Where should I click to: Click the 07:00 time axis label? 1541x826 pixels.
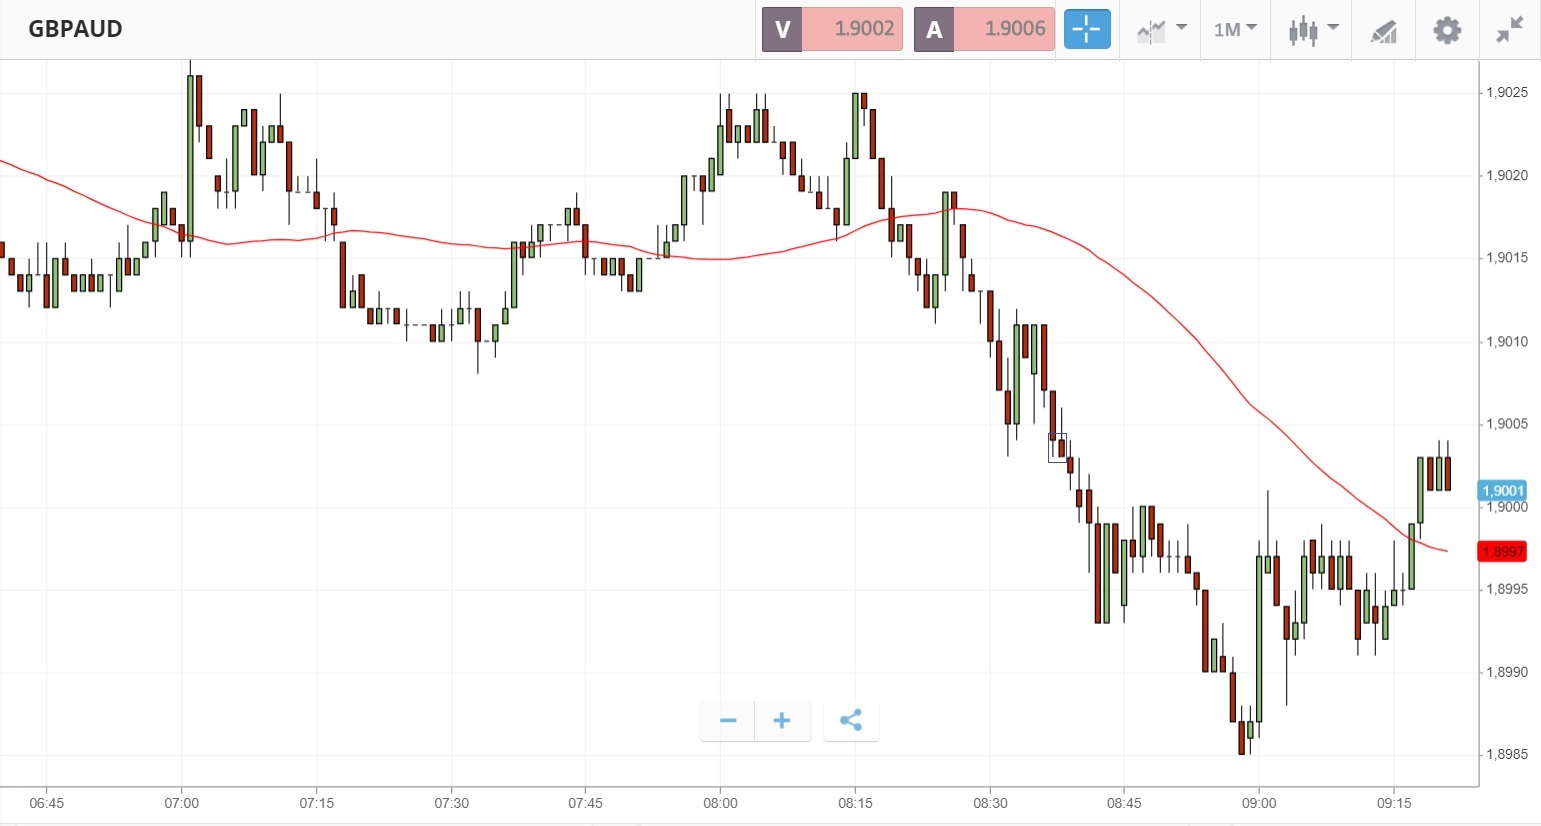[x=182, y=803]
